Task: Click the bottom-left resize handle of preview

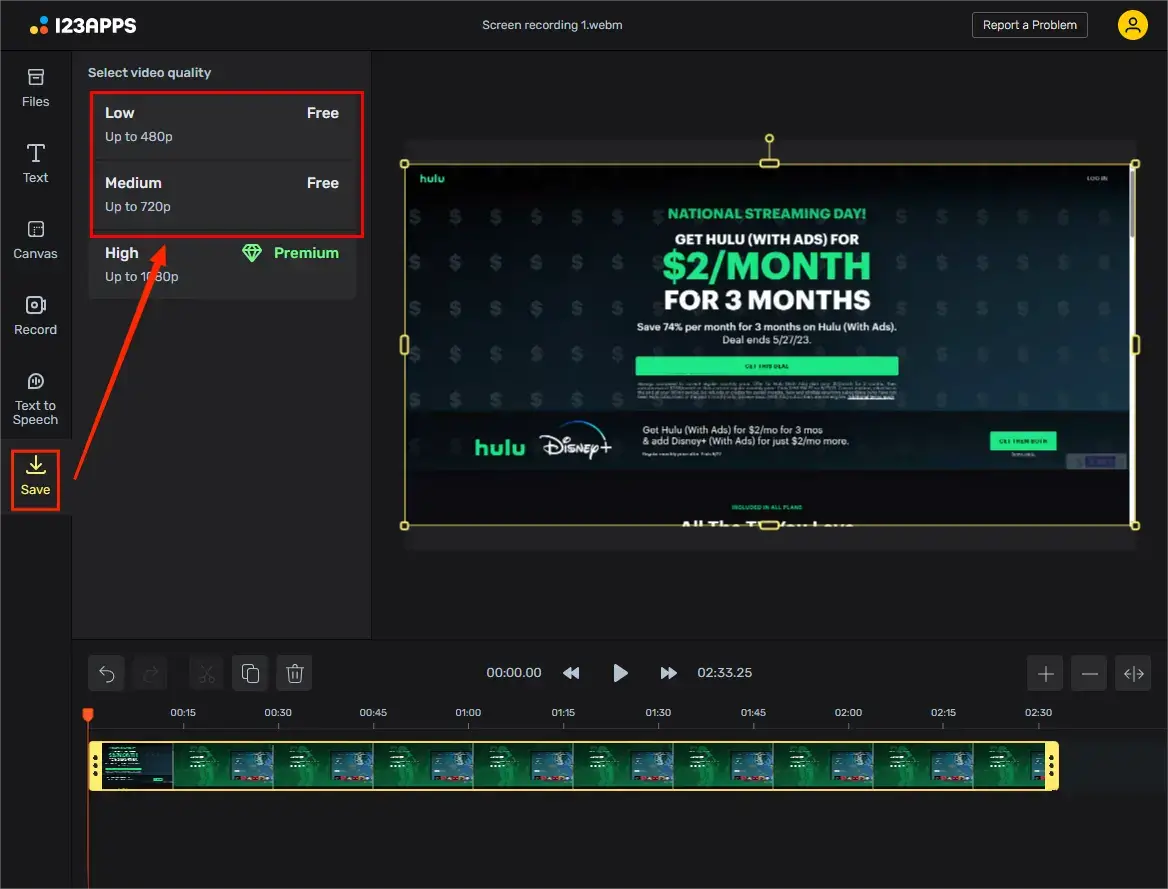Action: [x=404, y=525]
